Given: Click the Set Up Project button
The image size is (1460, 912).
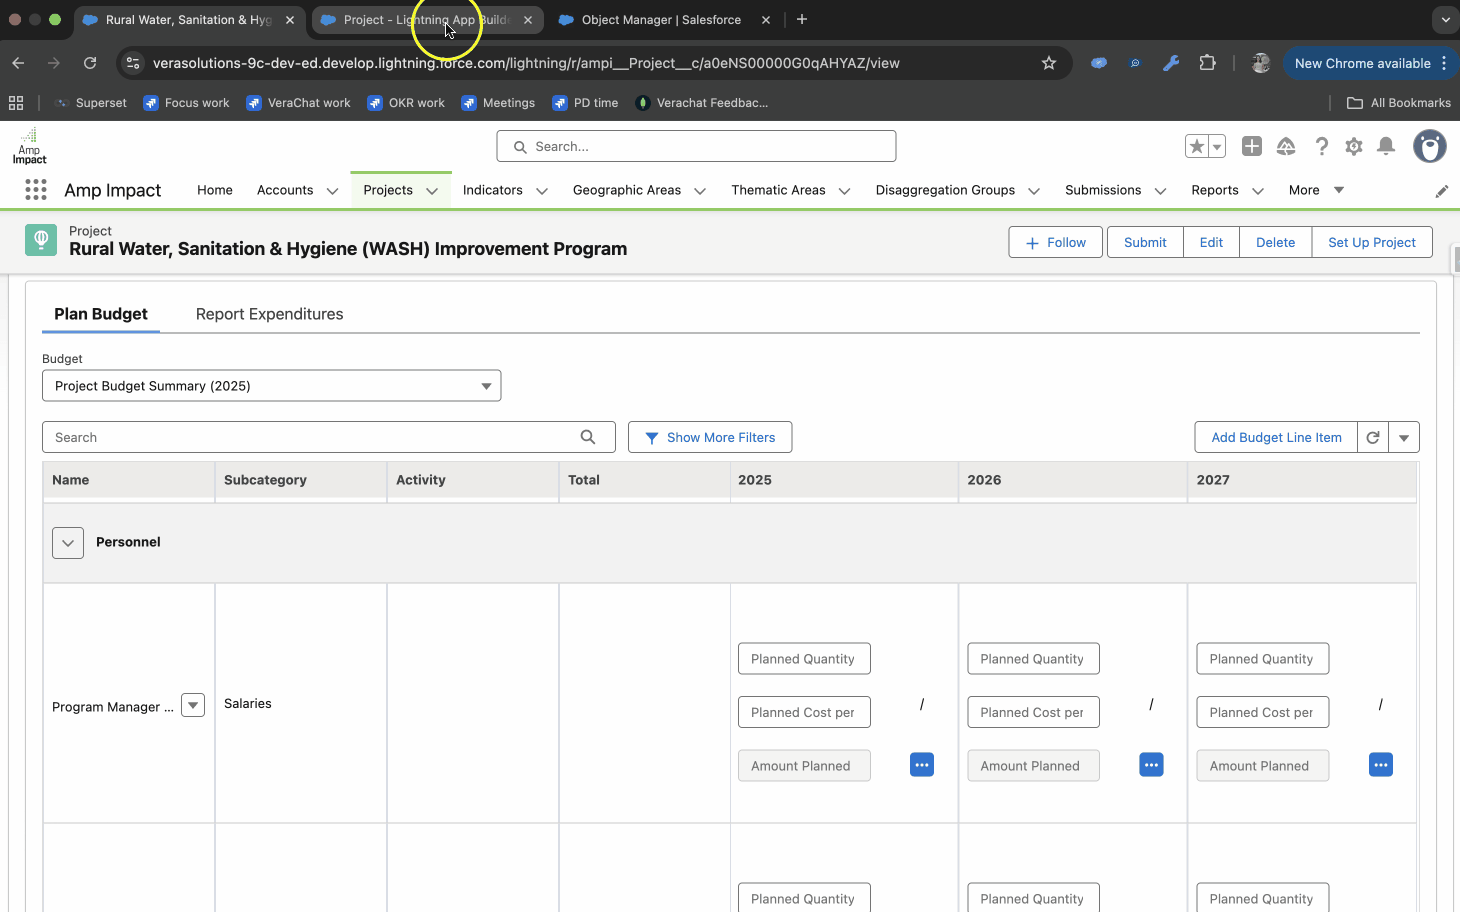Looking at the screenshot, I should tap(1371, 242).
